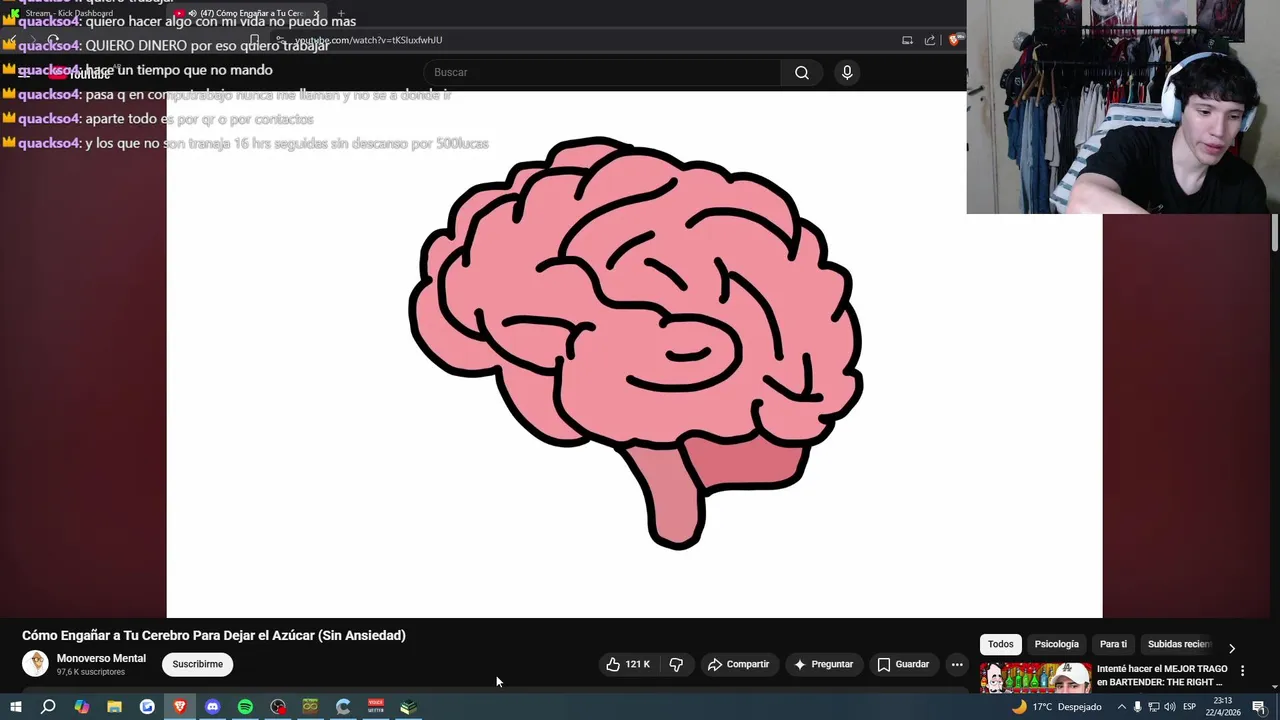The image size is (1280, 720).
Task: Click the Brave Shields lion icon
Action: [955, 40]
